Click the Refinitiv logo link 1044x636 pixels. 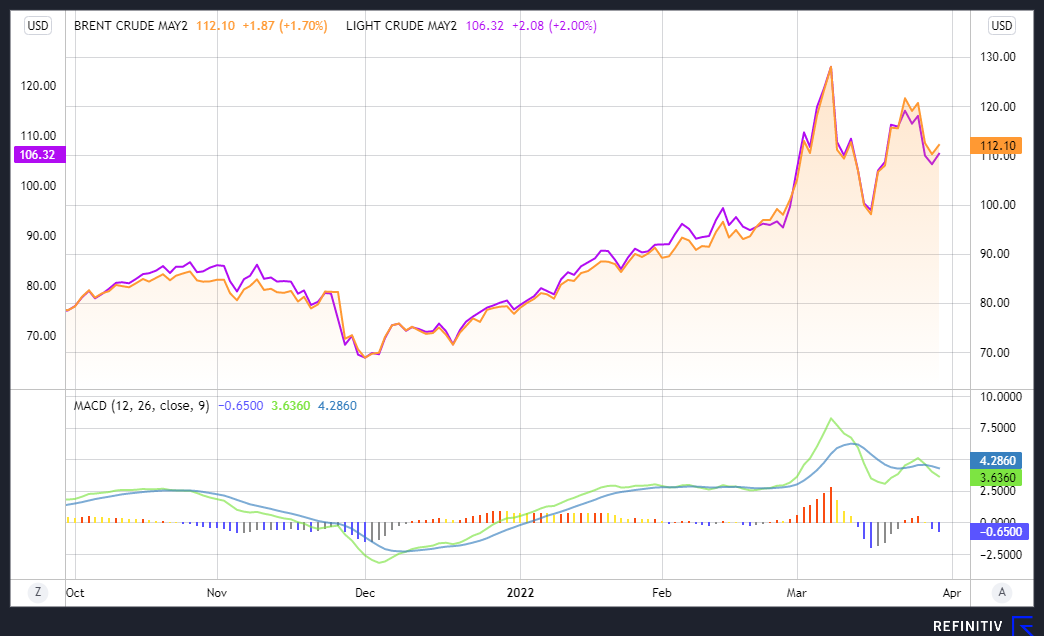[982, 626]
